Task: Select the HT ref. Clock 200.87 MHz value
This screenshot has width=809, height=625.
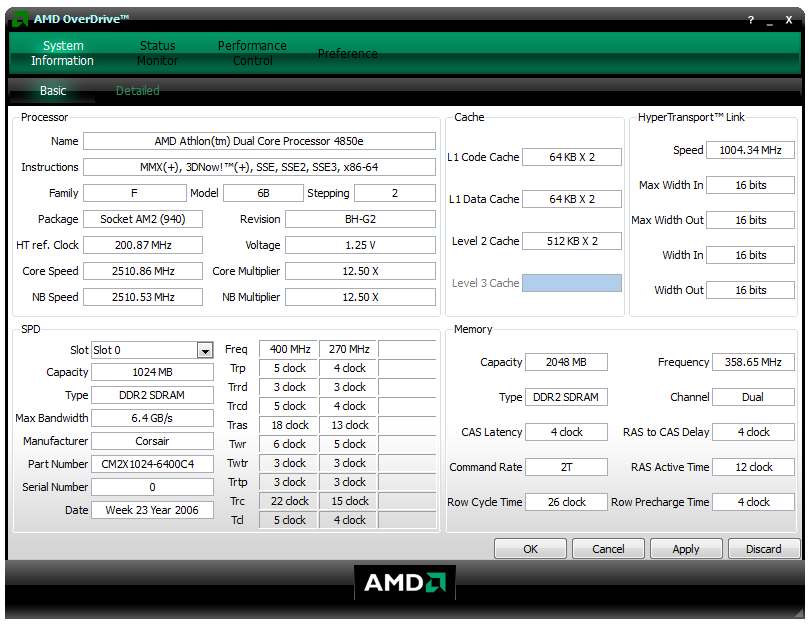Action: pos(143,245)
